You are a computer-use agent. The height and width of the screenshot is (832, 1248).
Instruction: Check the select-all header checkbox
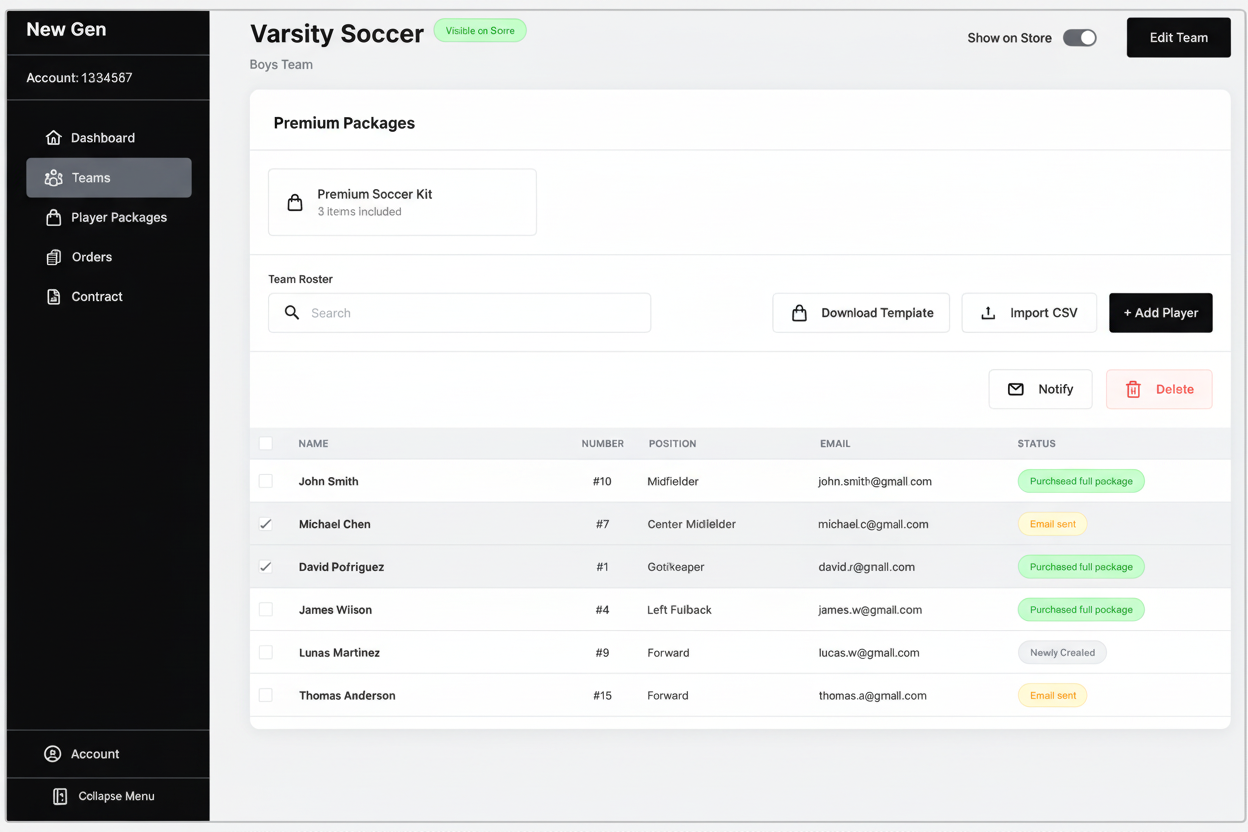coord(266,443)
